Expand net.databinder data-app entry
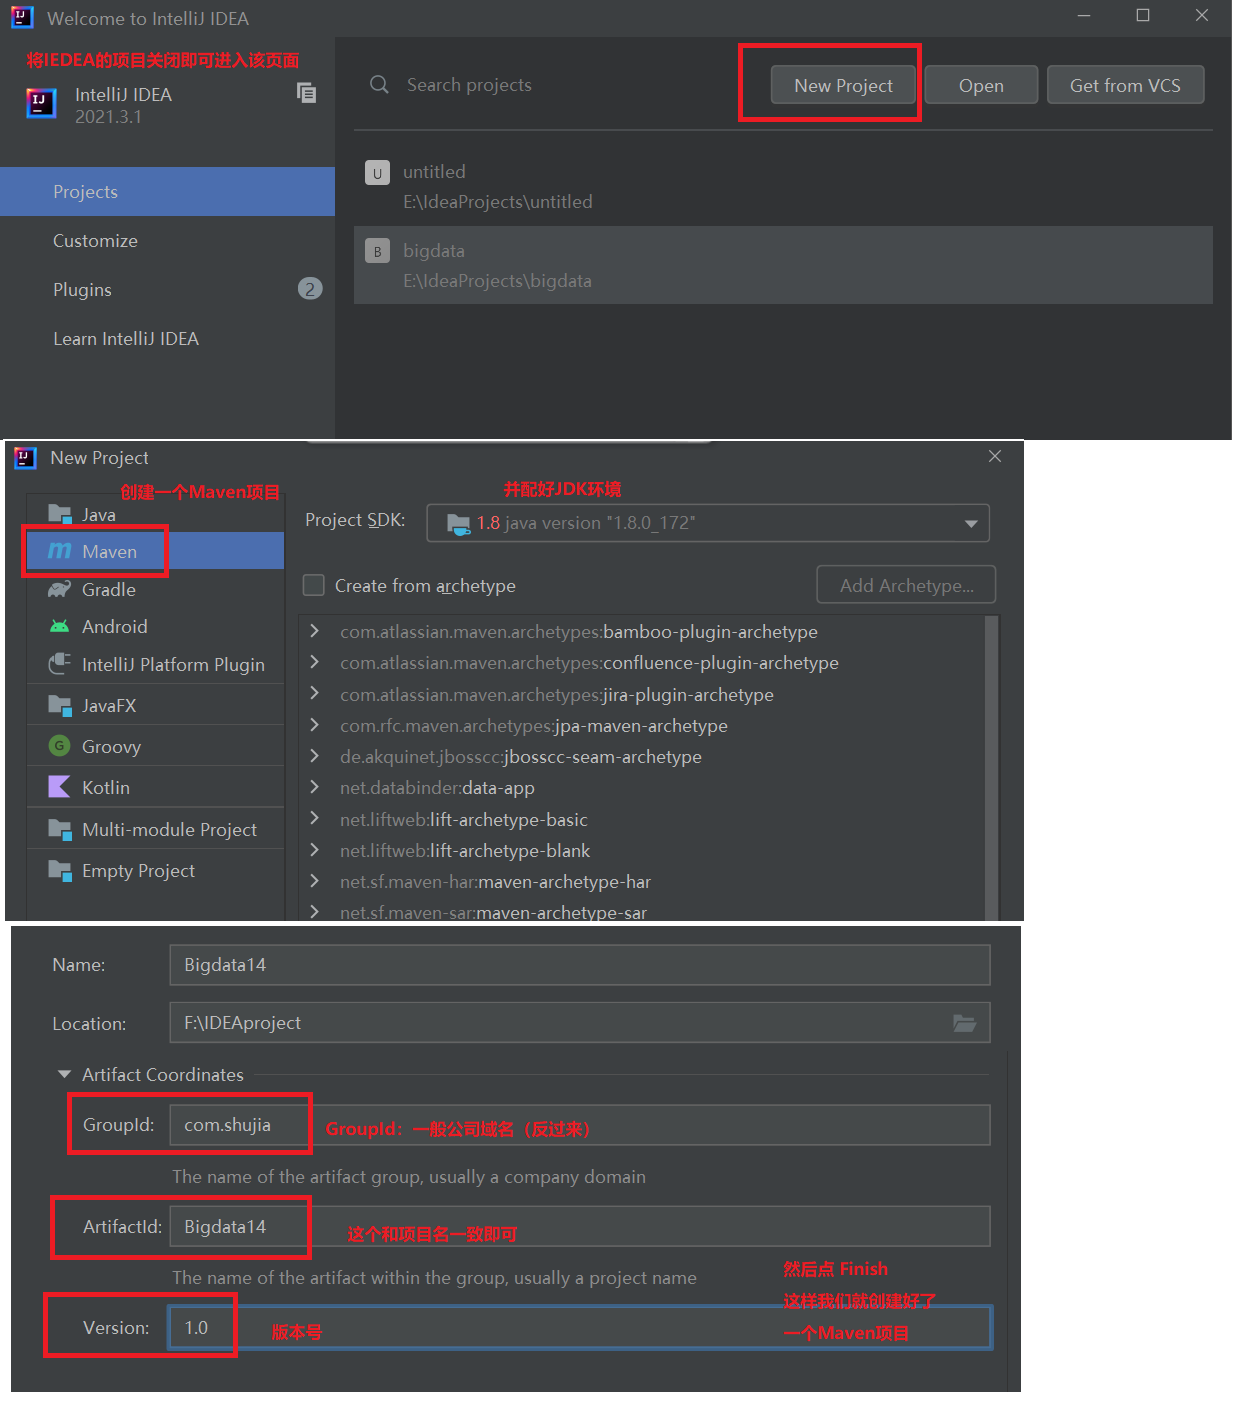This screenshot has width=1247, height=1409. click(315, 787)
